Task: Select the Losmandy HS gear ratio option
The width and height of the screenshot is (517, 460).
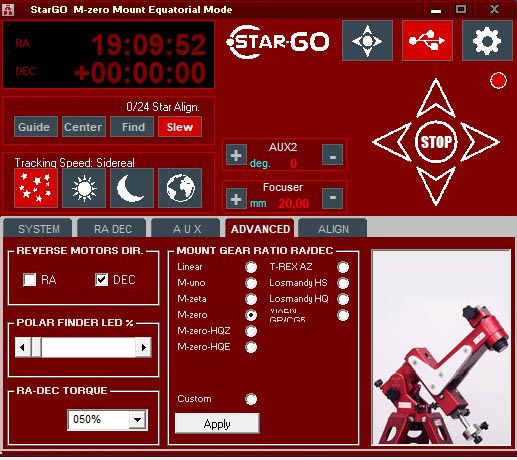Action: pos(343,283)
